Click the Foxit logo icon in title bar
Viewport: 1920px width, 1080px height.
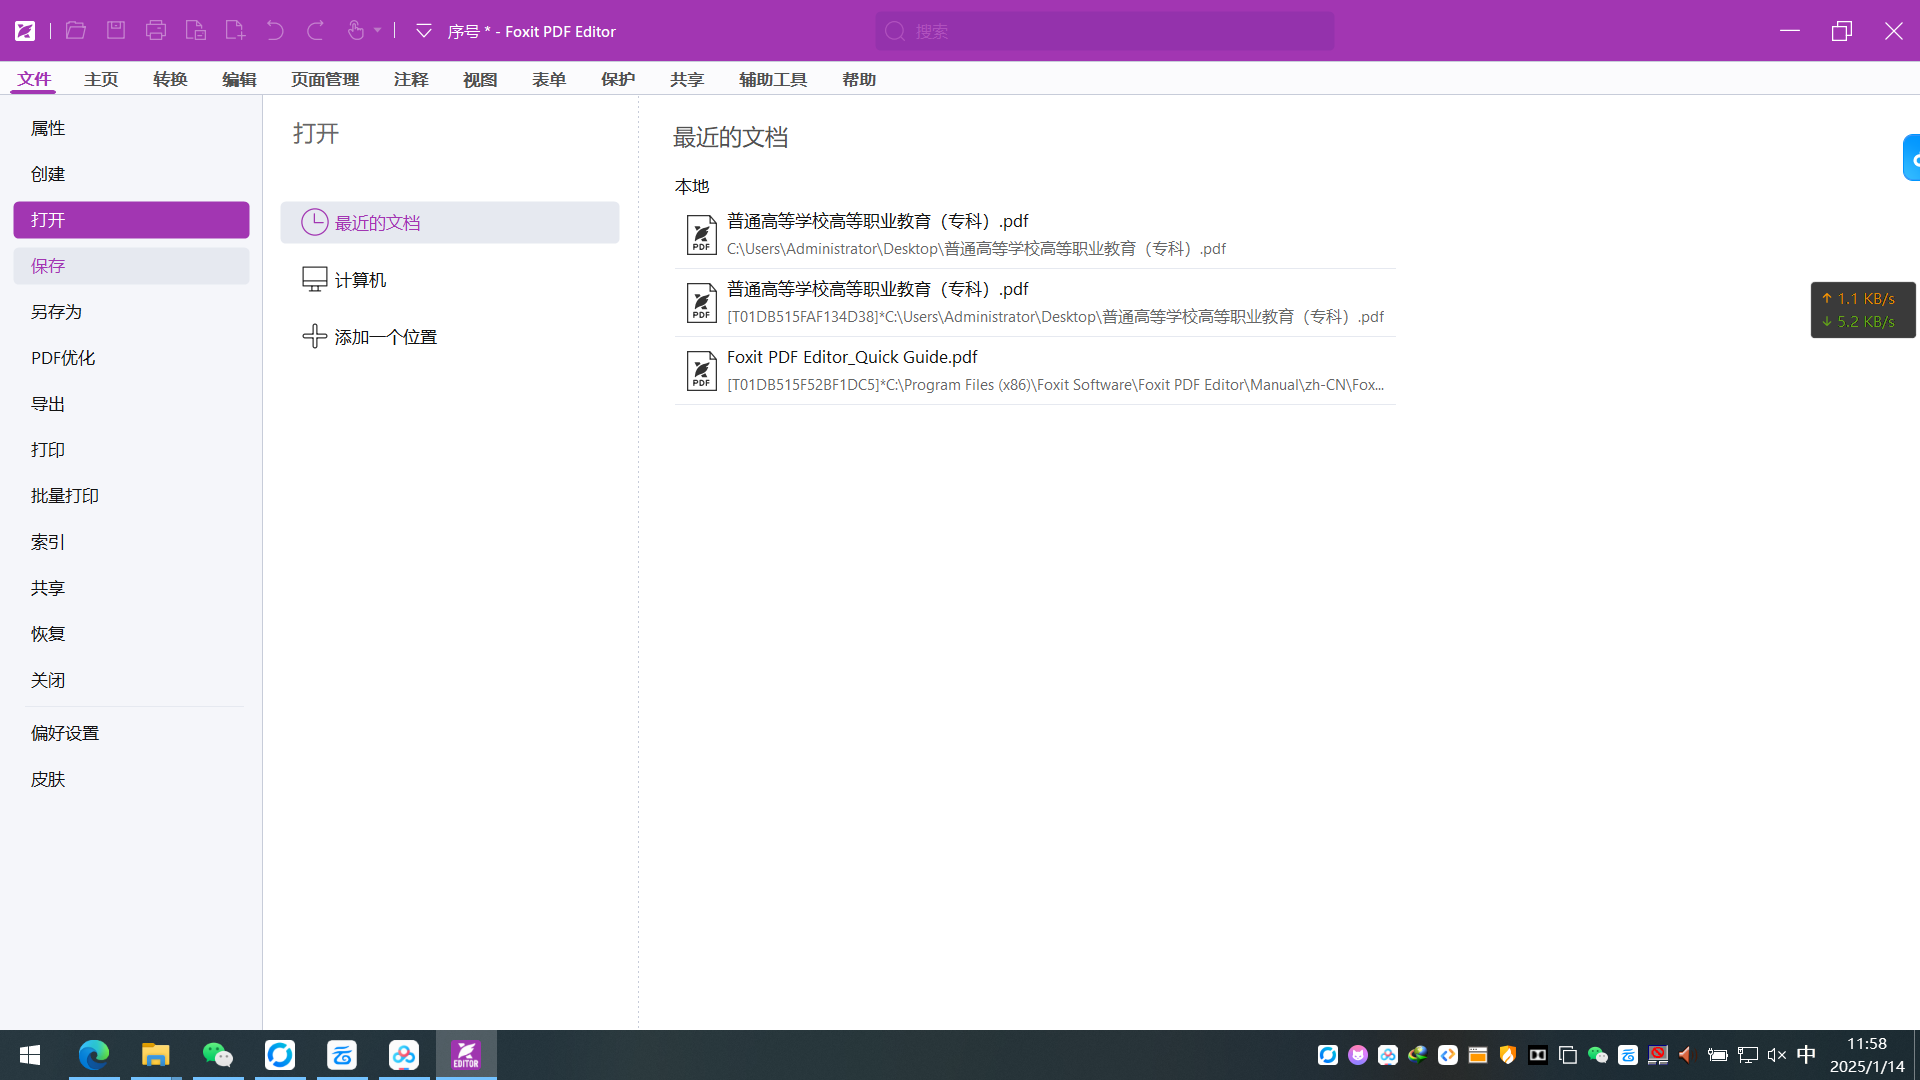point(25,31)
